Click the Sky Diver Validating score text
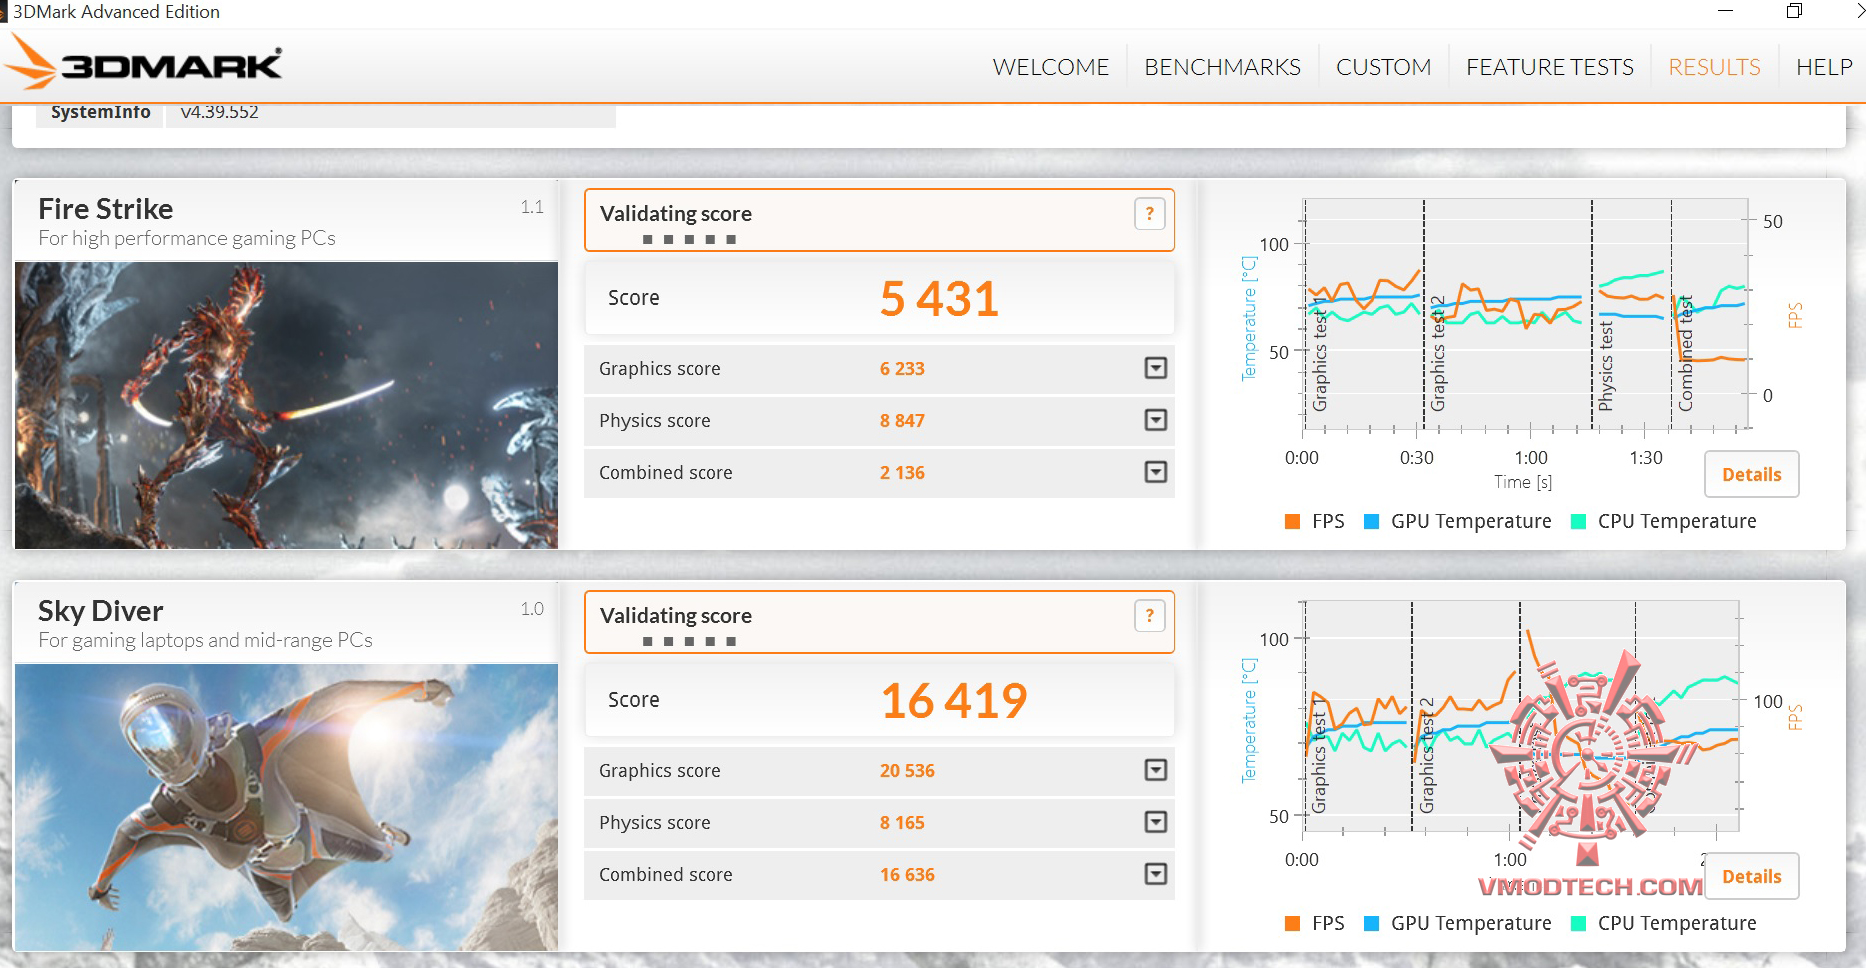Viewport: 1866px width, 968px height. point(676,616)
